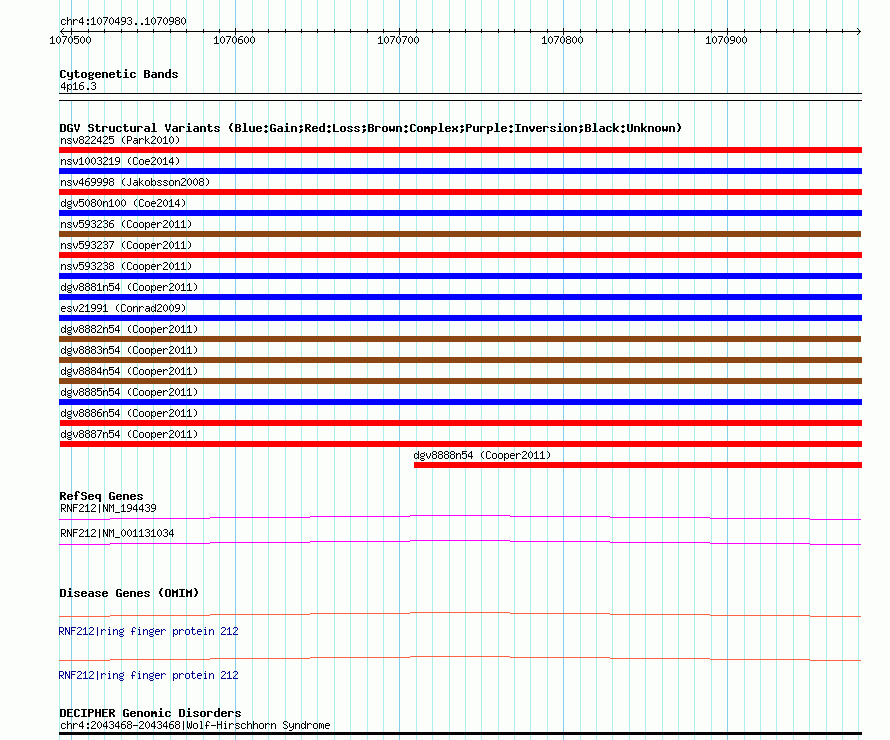Viewport: 890px width, 740px height.
Task: Select variant label dgv8888n54 (Cooper2011)
Action: (x=482, y=455)
